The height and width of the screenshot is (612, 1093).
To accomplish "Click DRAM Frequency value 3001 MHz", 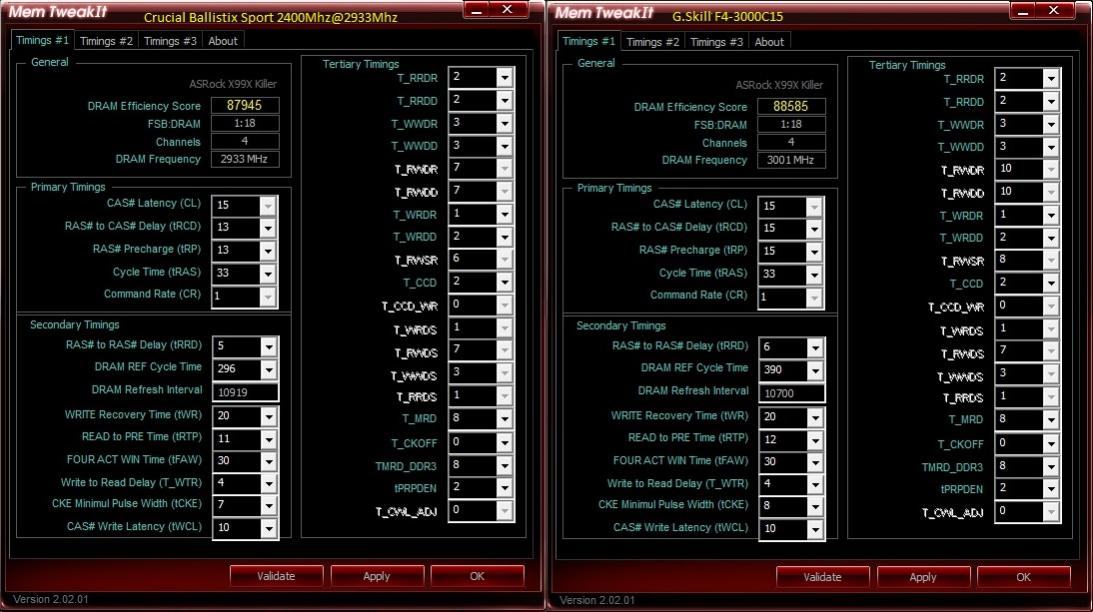I will click(x=791, y=160).
